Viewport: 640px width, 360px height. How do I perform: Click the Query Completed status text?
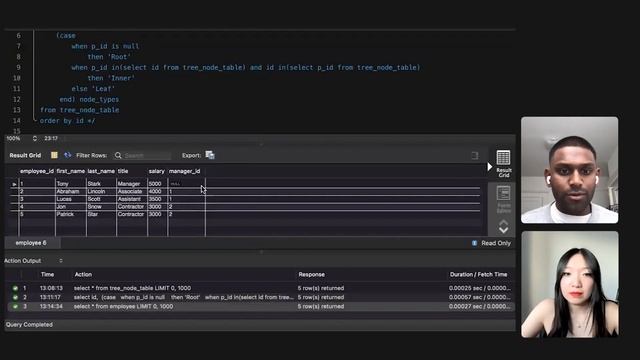coord(29,324)
